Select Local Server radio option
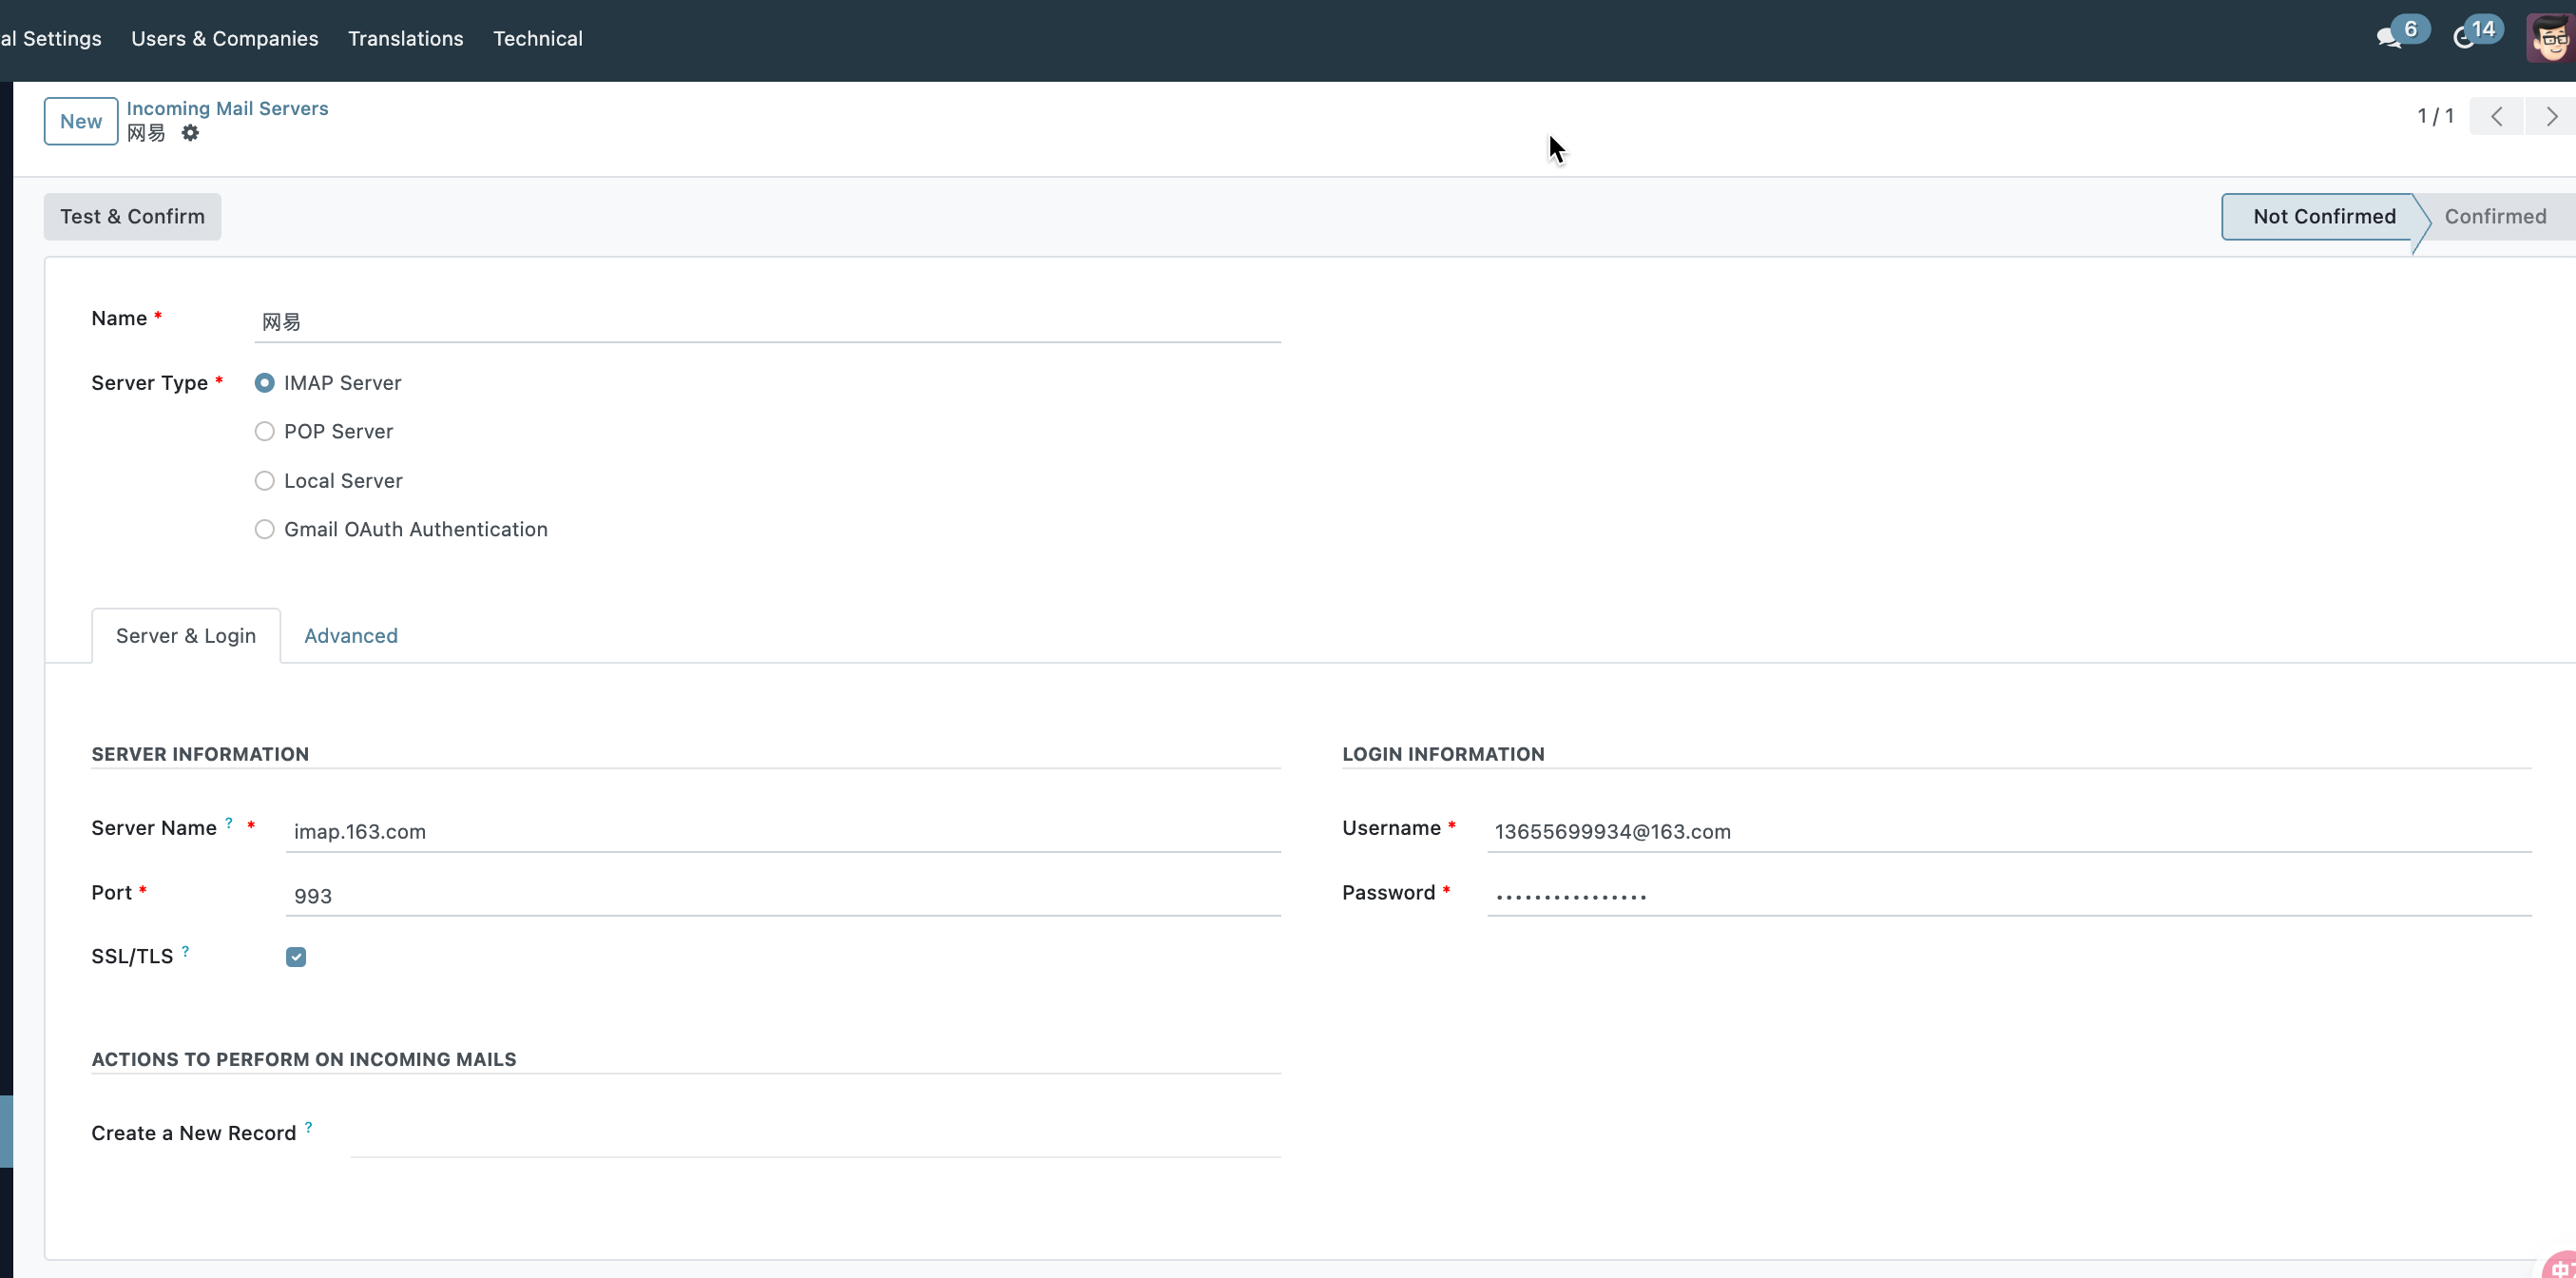The width and height of the screenshot is (2576, 1278). [264, 481]
